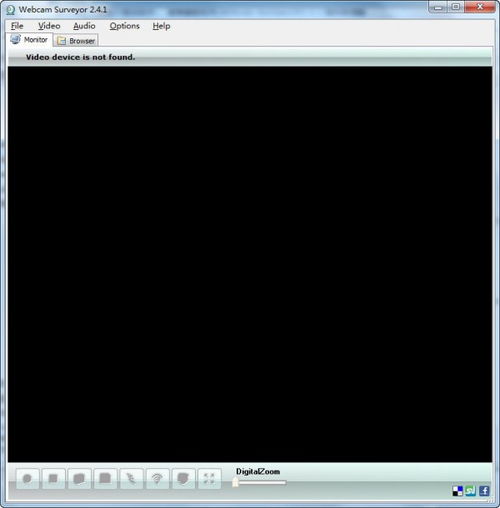Click the fullscreen arrows icon
This screenshot has height=508, width=500.
209,479
